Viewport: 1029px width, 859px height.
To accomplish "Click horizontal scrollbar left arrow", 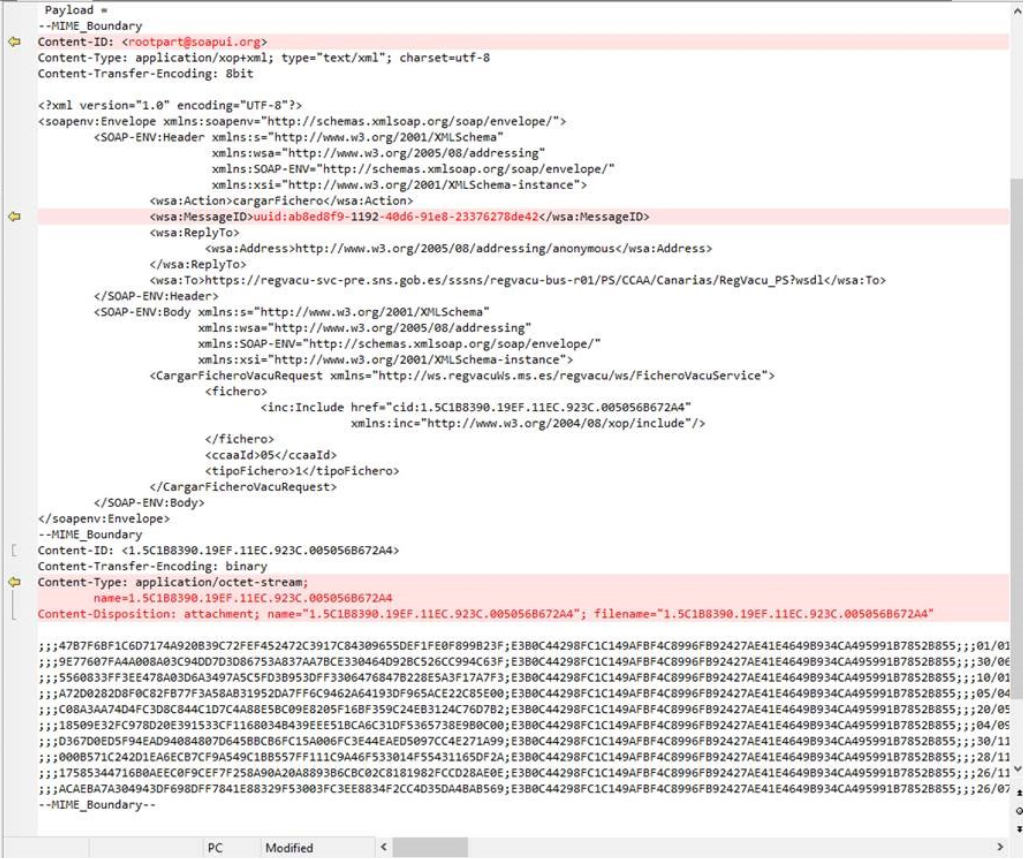I will [384, 848].
